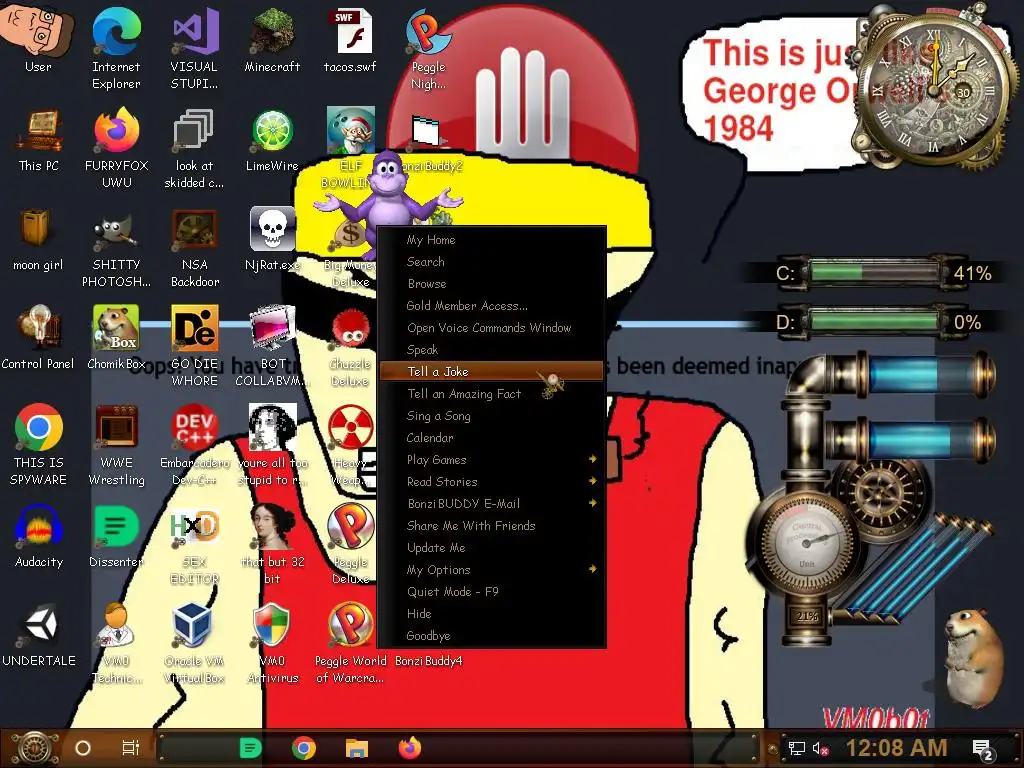Screen dimensions: 1024x768
Task: Choose Tell an Amazing Fact menu entry
Action: 491,394
